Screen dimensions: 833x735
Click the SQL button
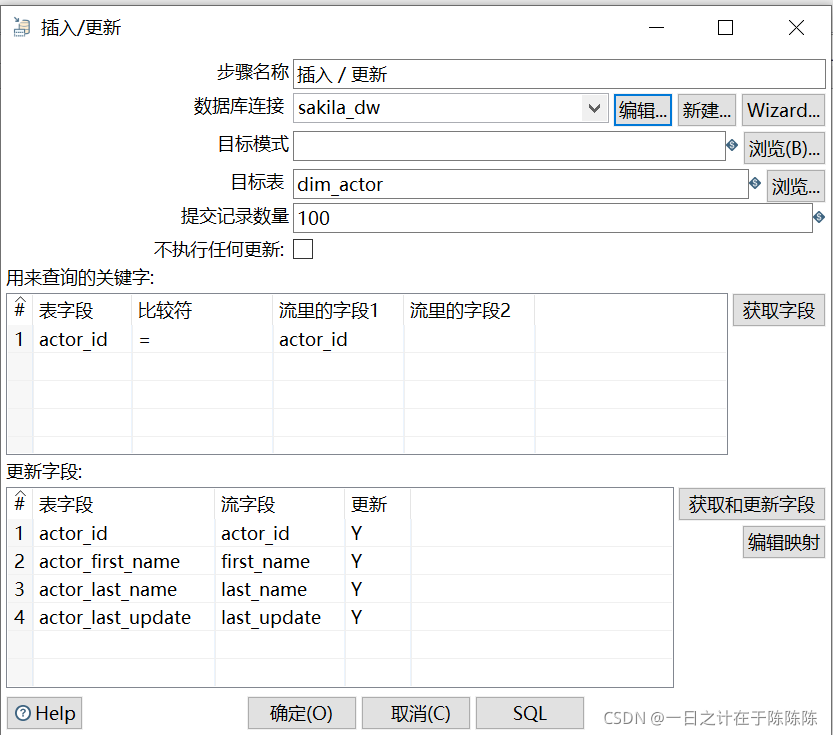click(530, 713)
